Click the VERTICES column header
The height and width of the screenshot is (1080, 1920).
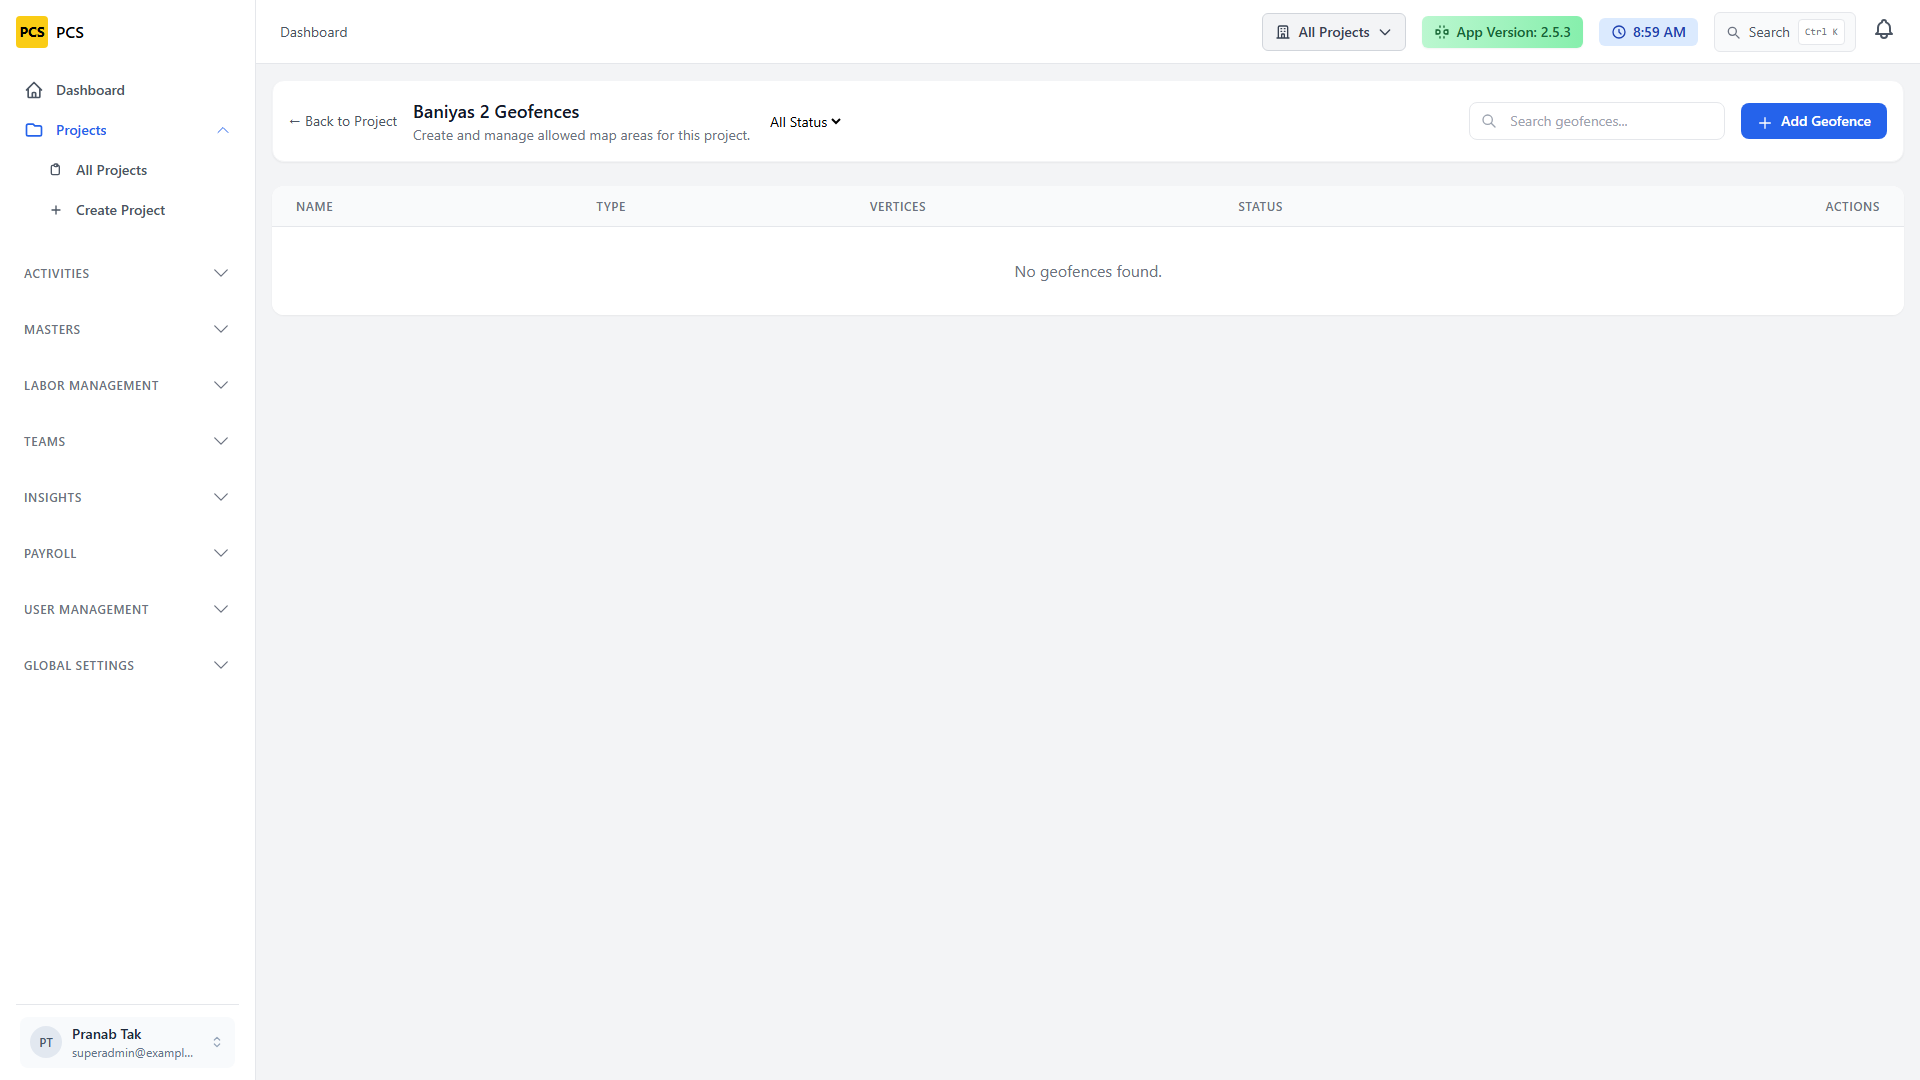click(897, 207)
